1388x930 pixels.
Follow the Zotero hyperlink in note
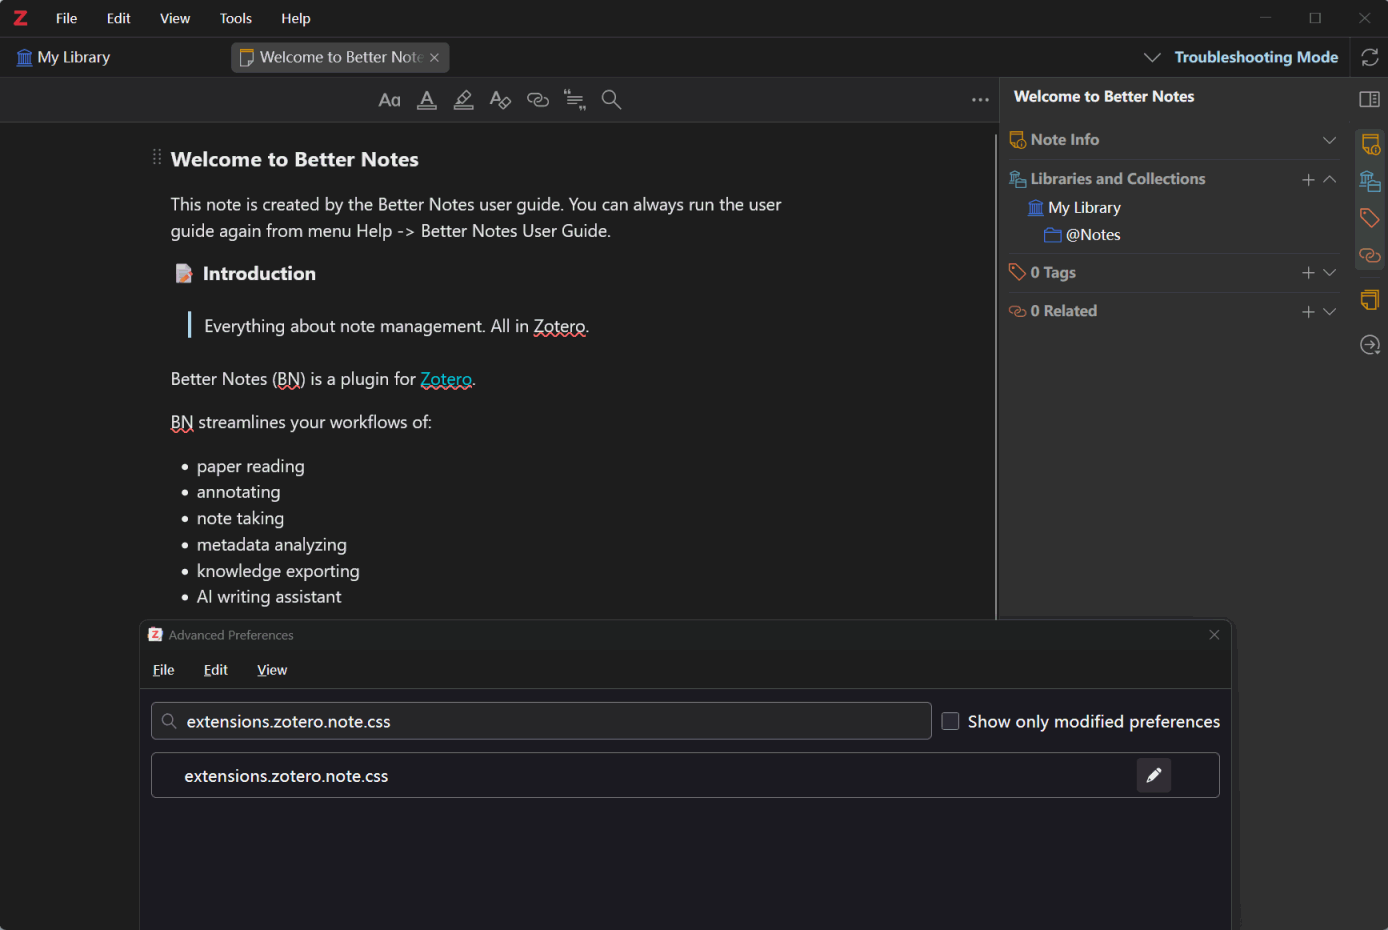click(446, 379)
